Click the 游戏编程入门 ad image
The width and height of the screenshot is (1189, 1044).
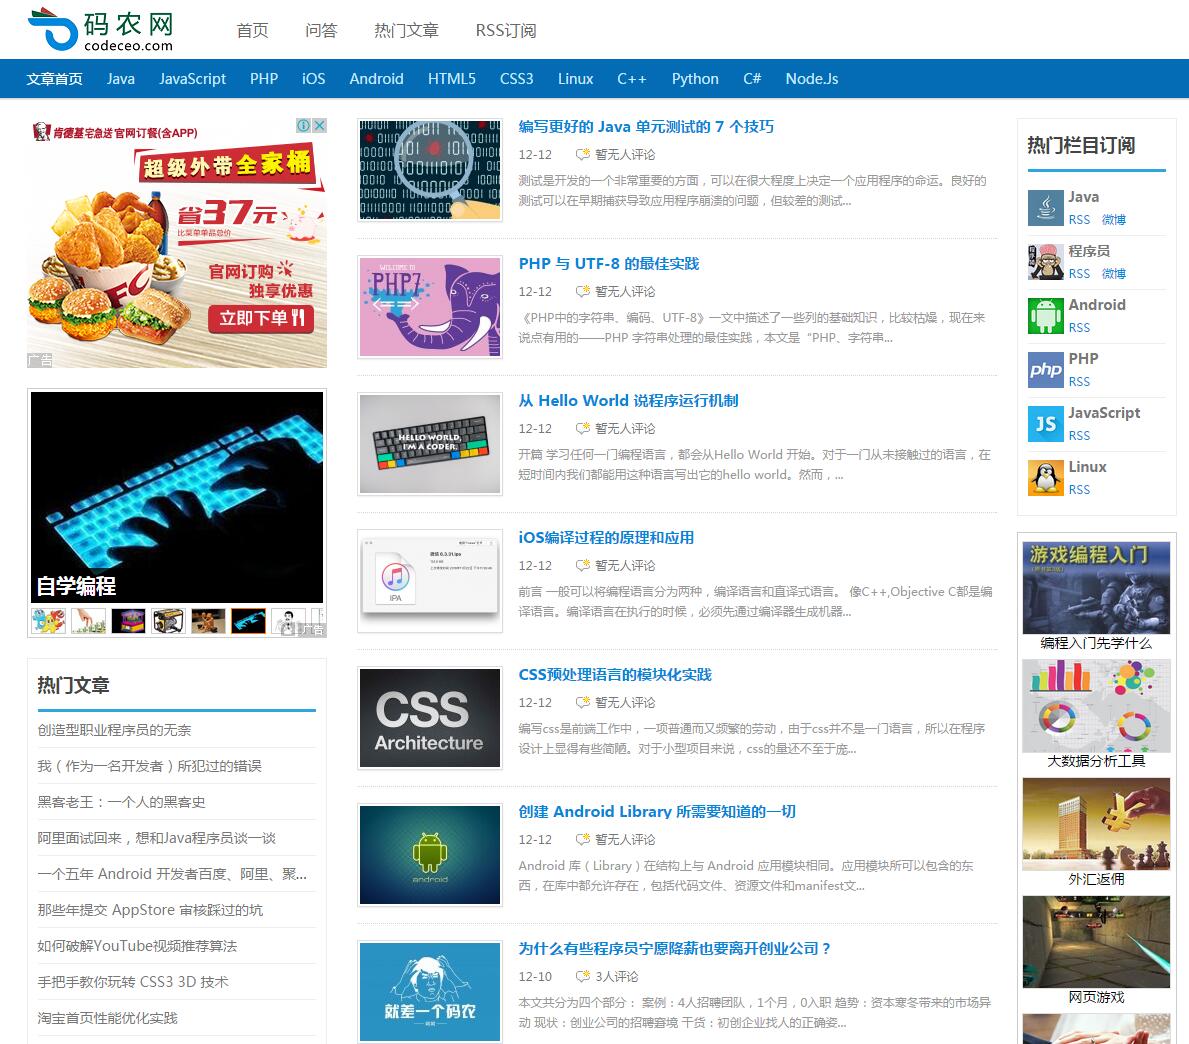point(1096,588)
